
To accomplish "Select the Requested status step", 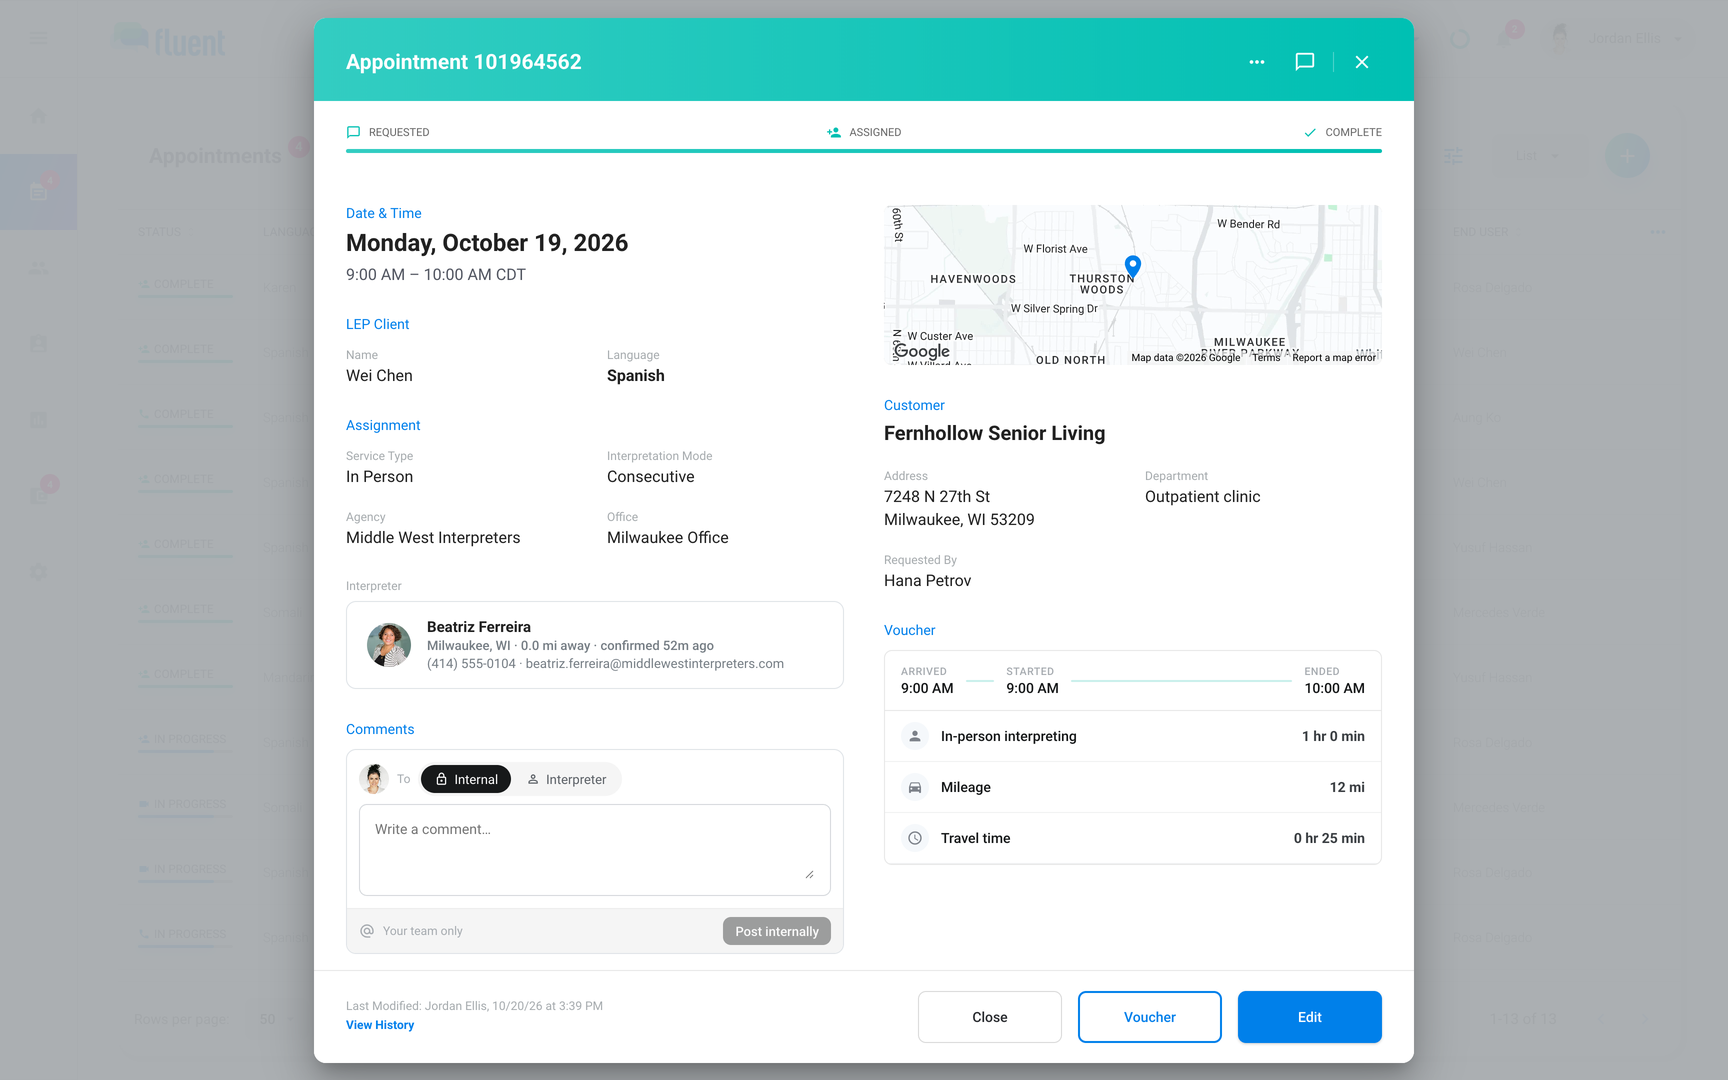I will [388, 132].
